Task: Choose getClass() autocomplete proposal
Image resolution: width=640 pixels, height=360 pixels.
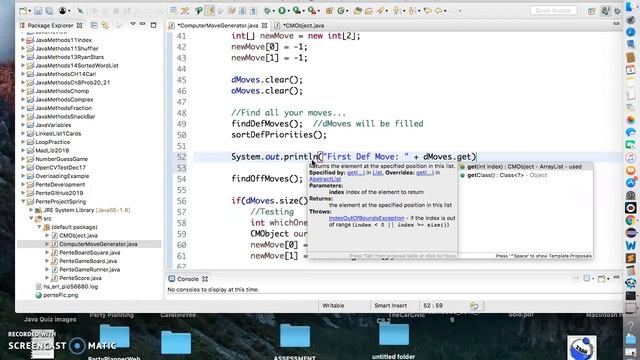Action: click(x=525, y=175)
